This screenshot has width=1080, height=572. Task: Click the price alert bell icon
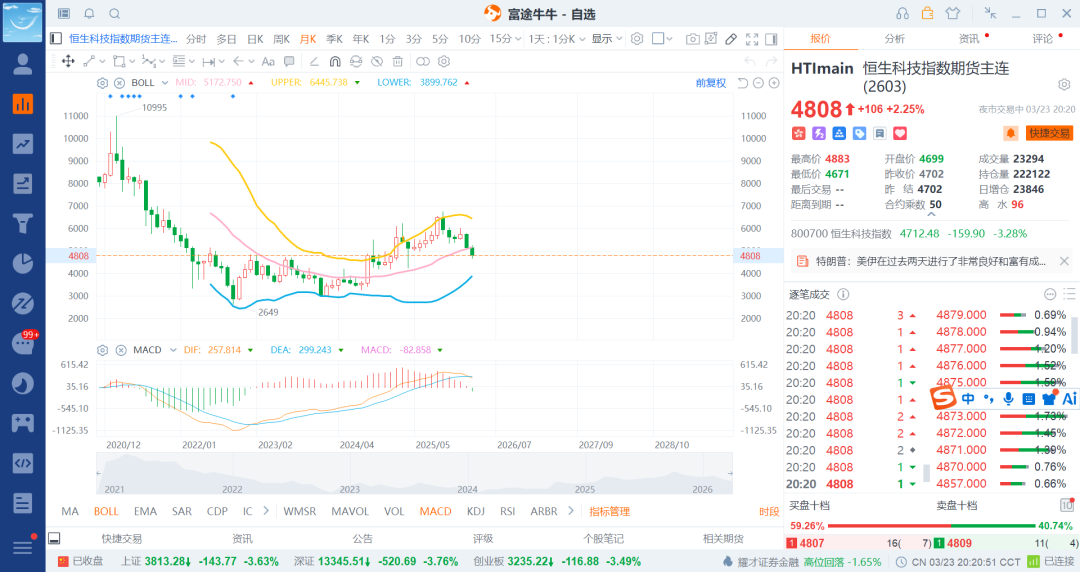pyautogui.click(x=1010, y=133)
